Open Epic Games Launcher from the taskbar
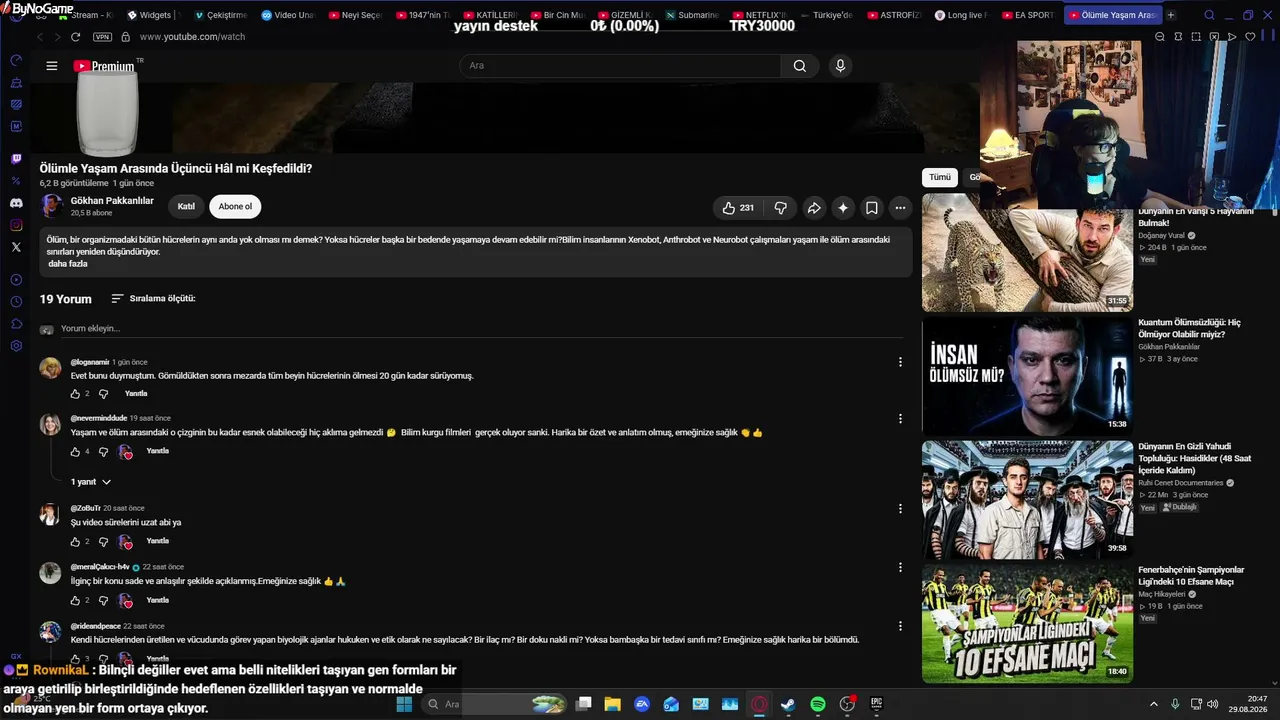The image size is (1280, 720). pos(877,704)
